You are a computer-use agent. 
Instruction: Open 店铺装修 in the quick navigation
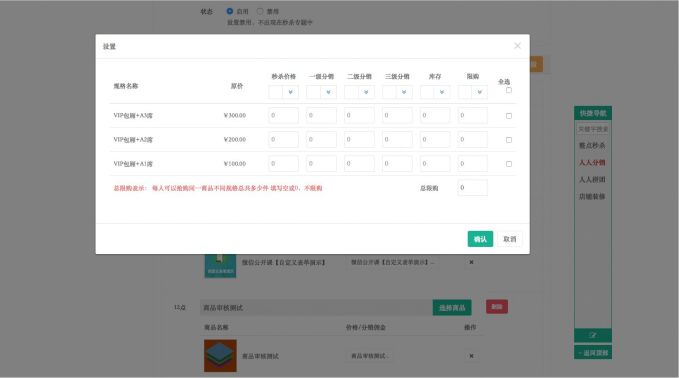pos(592,197)
